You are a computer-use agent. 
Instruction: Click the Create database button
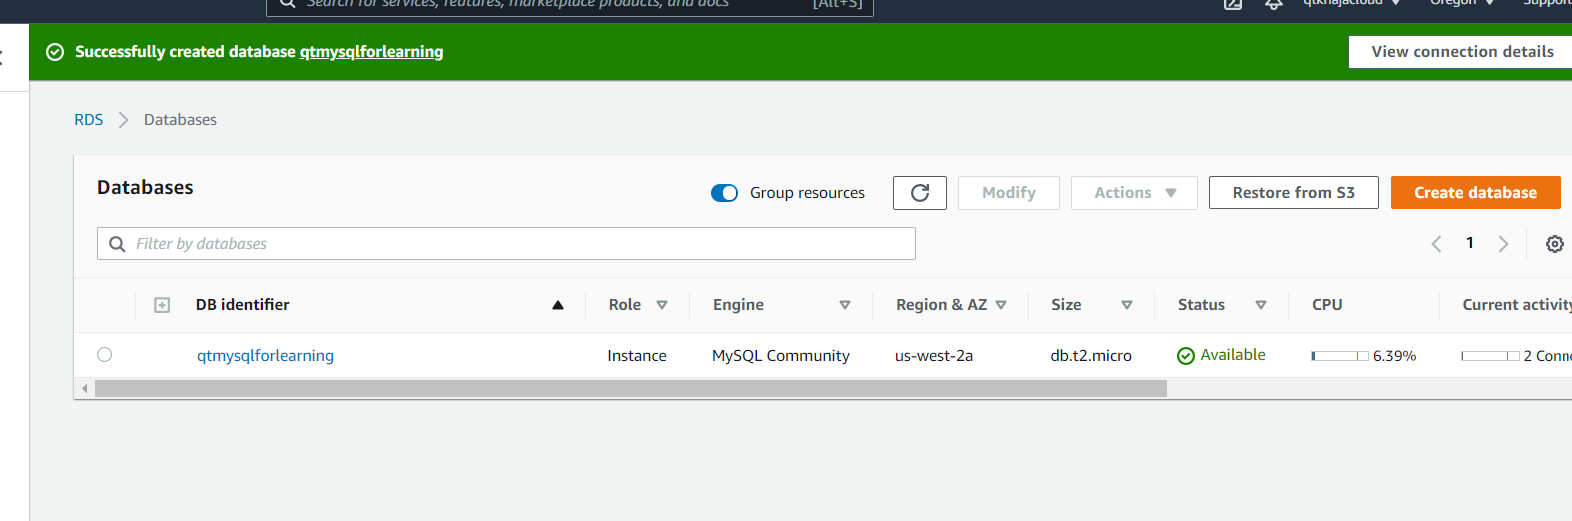pyautogui.click(x=1475, y=193)
